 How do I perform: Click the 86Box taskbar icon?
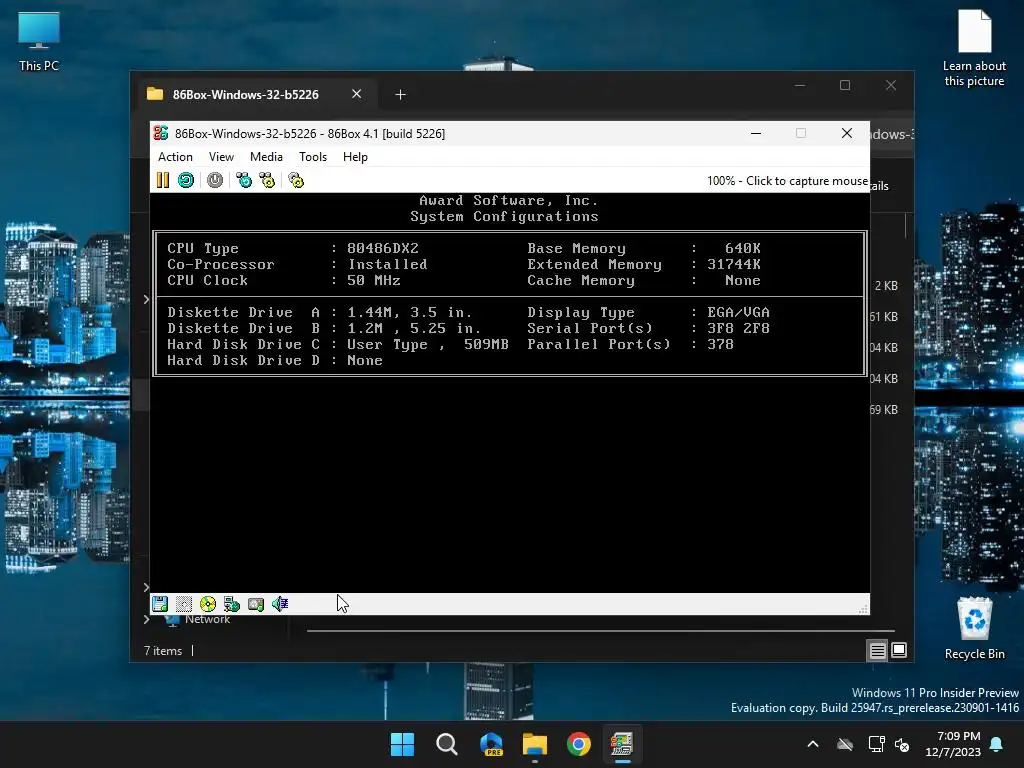pos(622,744)
